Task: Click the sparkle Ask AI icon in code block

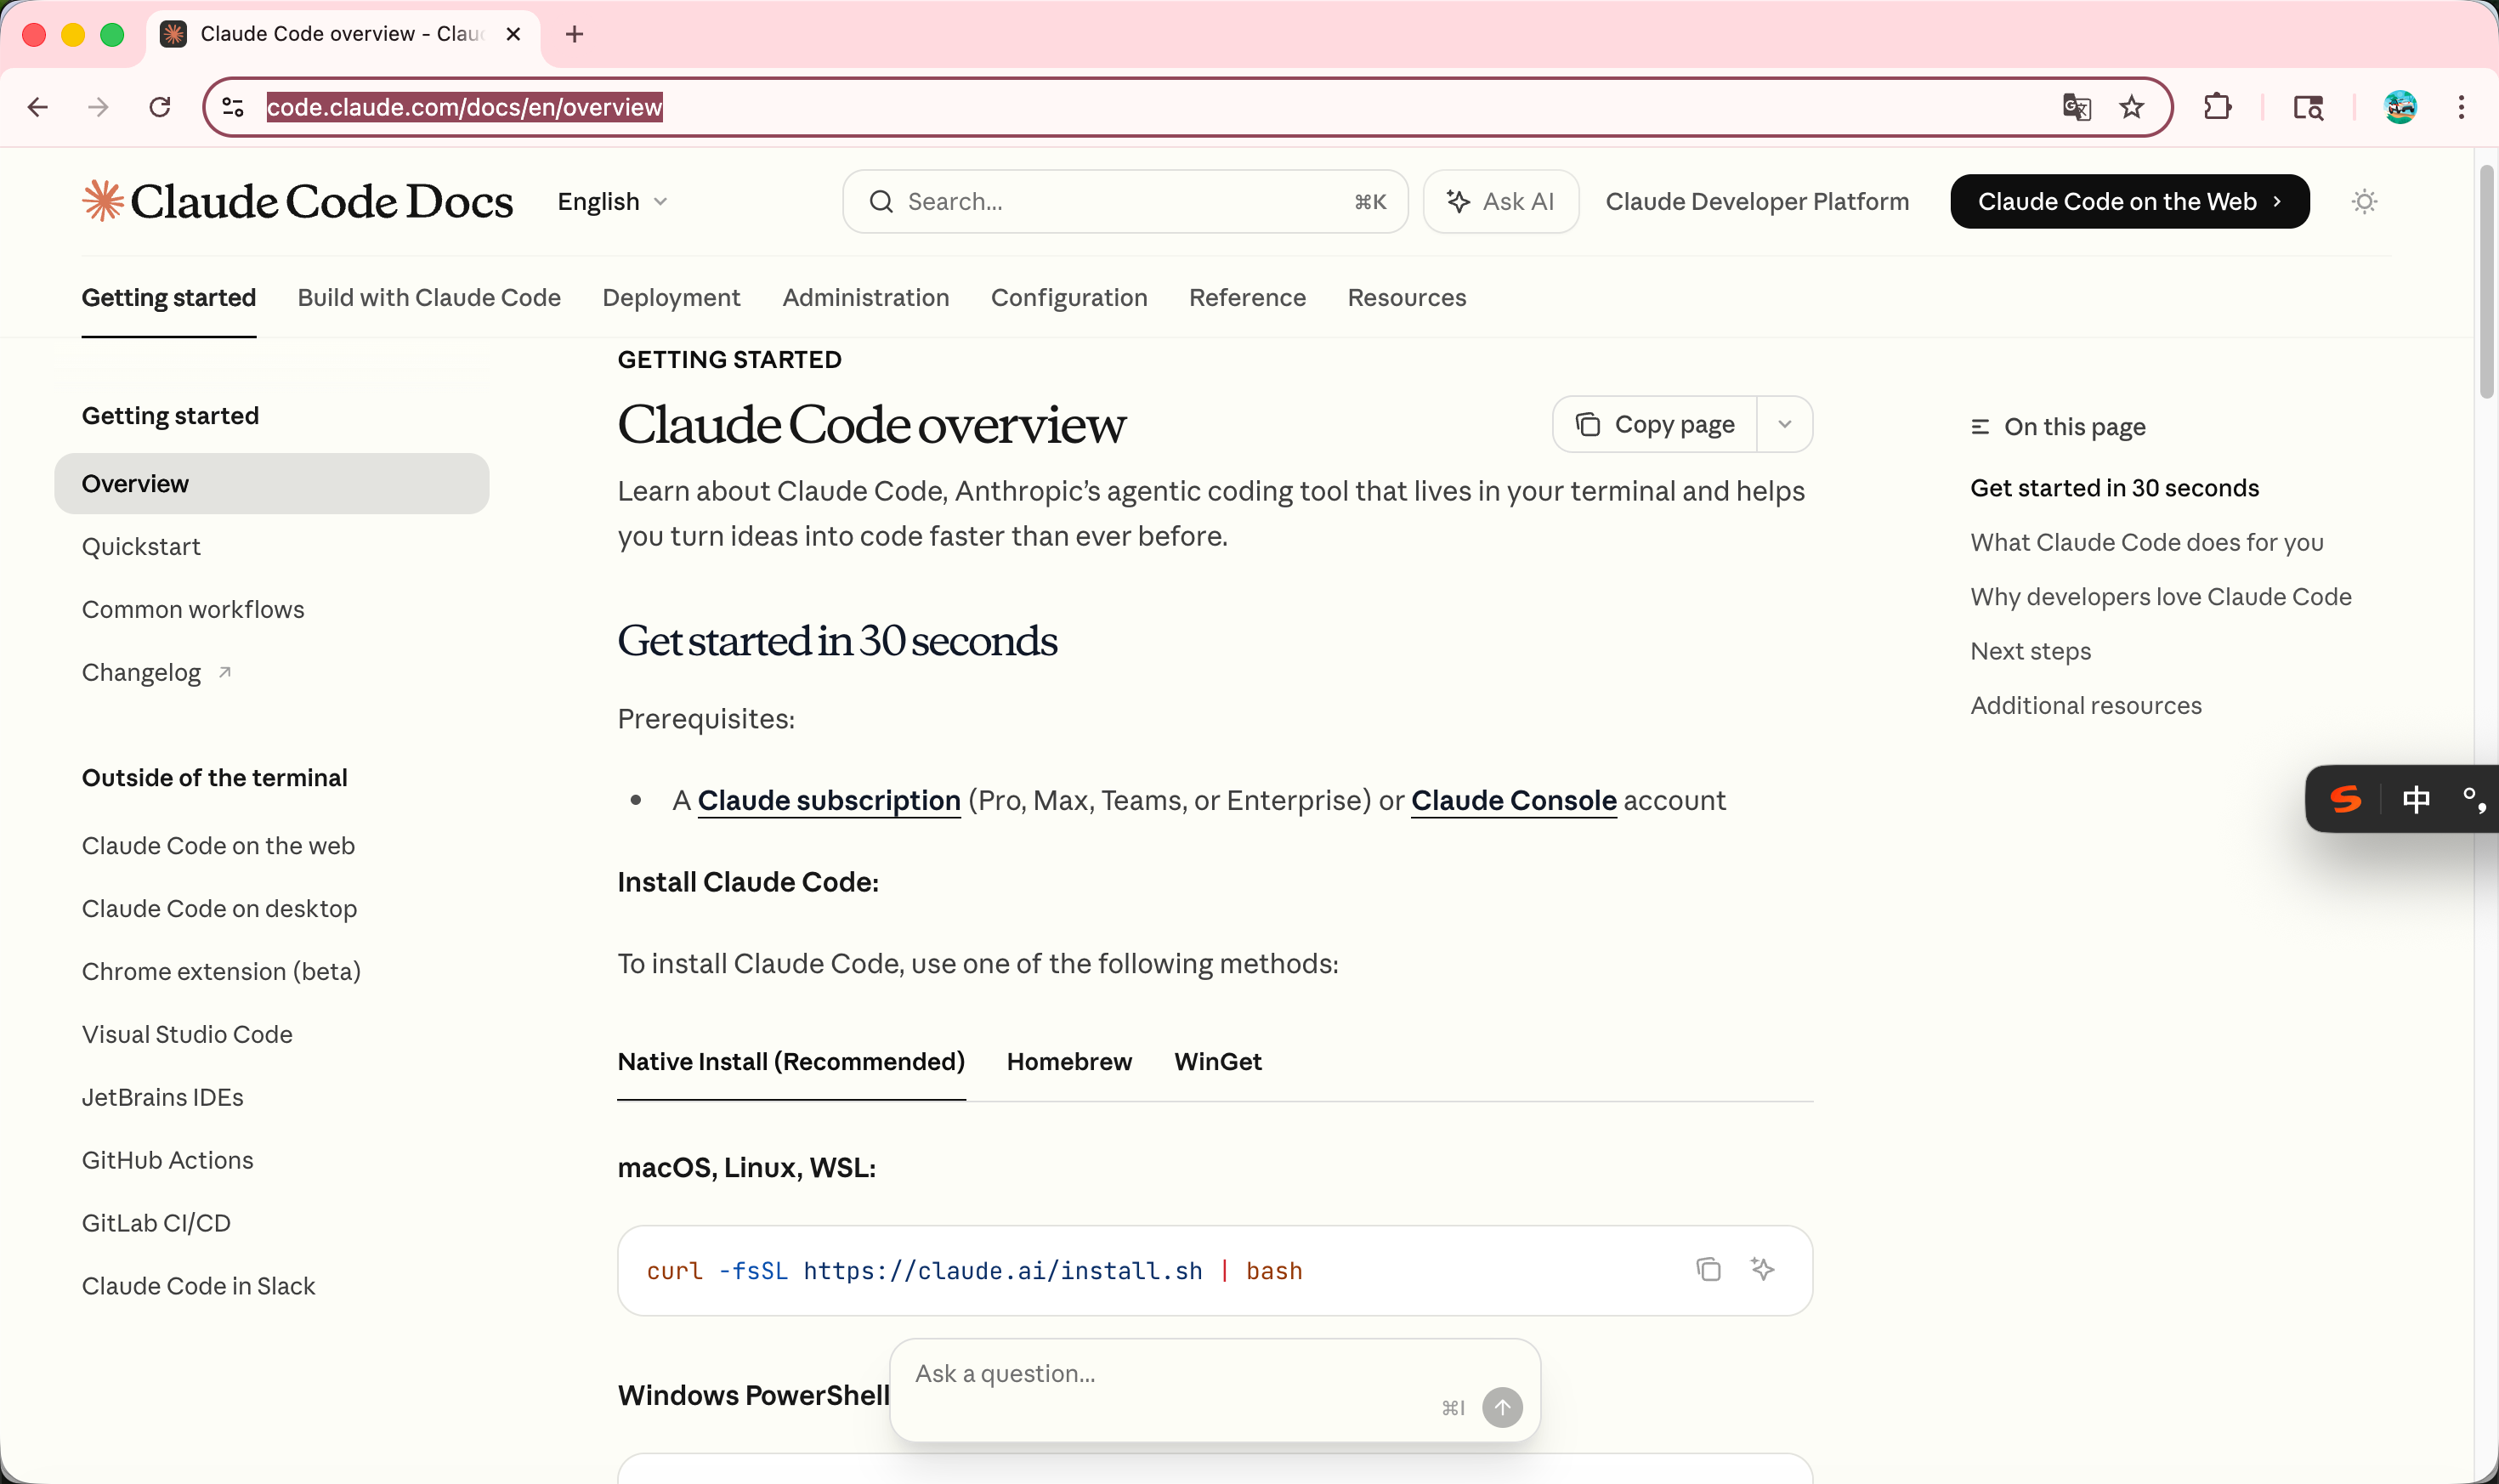Action: [x=1762, y=1269]
